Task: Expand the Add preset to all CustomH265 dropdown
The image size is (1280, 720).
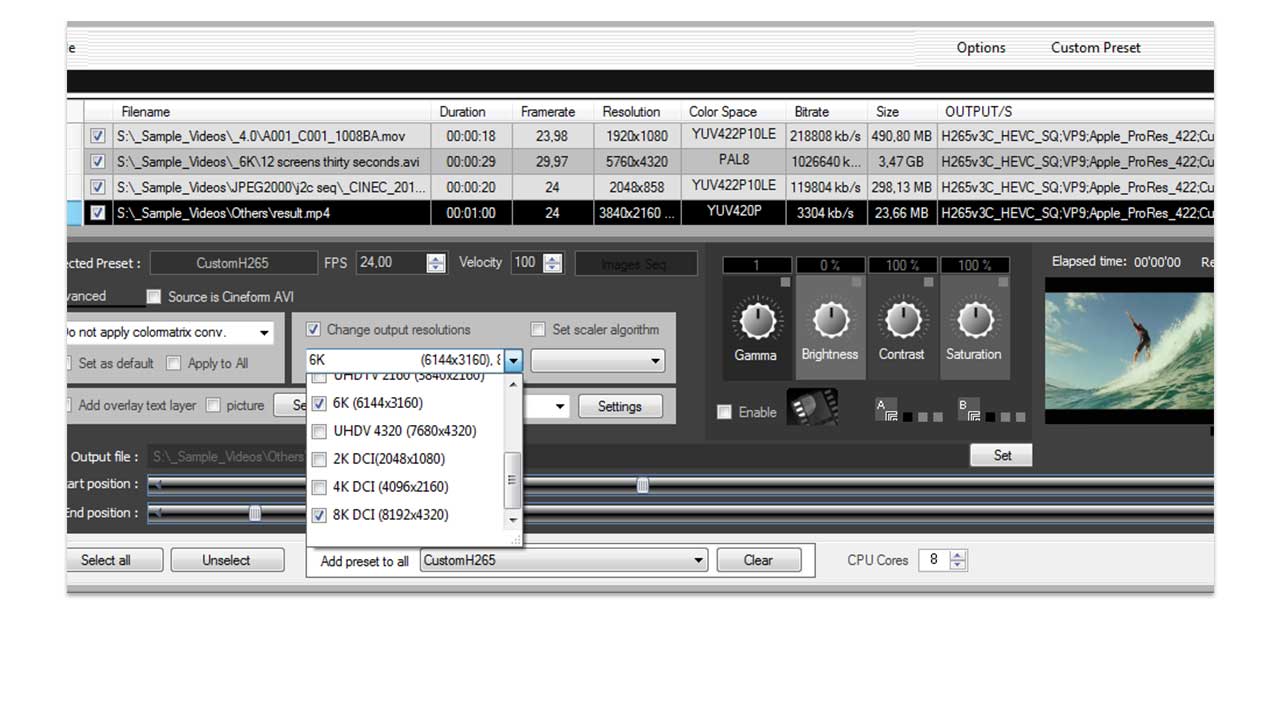Action: click(699, 561)
